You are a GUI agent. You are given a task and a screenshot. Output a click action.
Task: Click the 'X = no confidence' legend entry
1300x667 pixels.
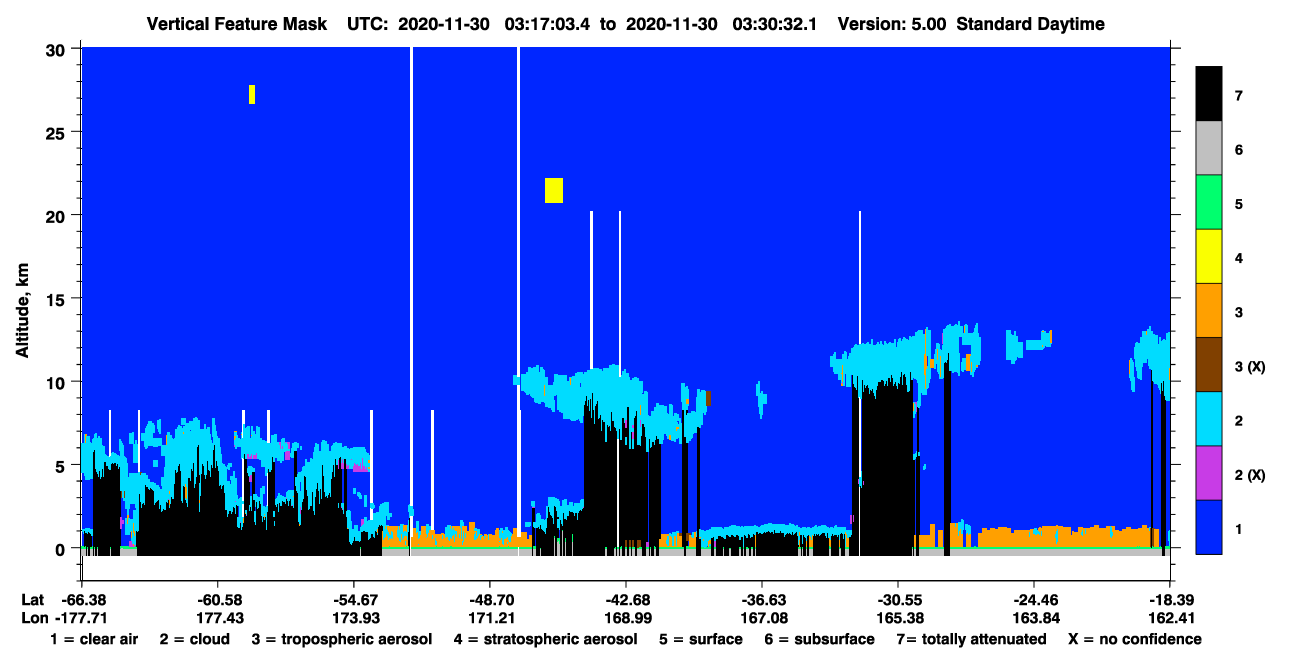[1135, 639]
